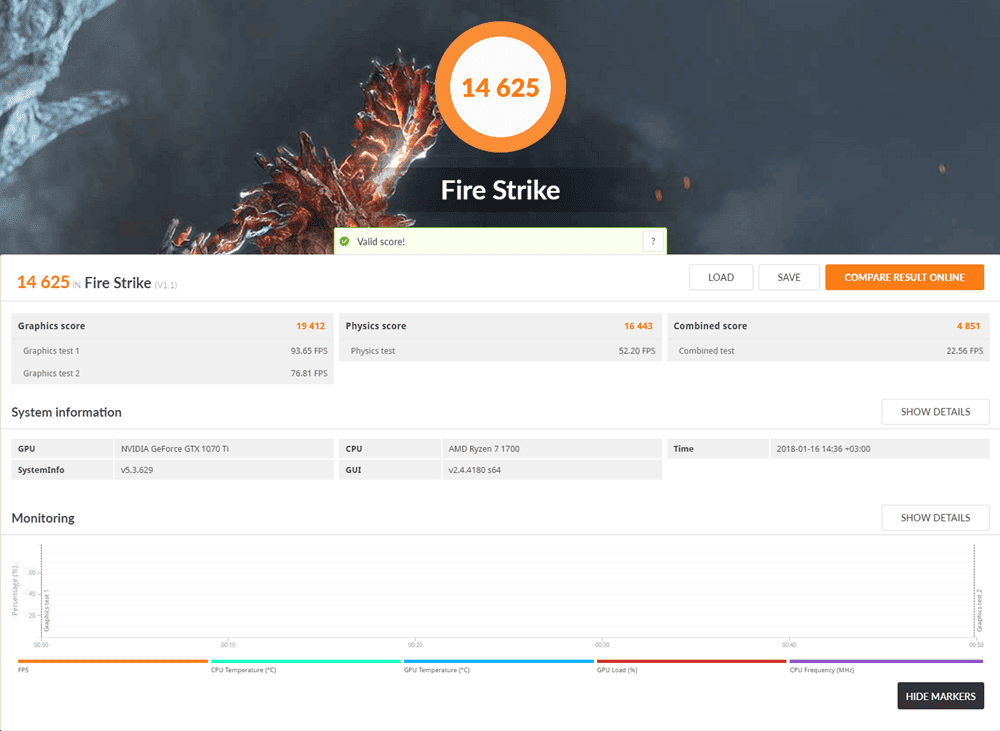This screenshot has width=1000, height=731.
Task: Toggle the red GPU Load legend bar
Action: point(691,661)
